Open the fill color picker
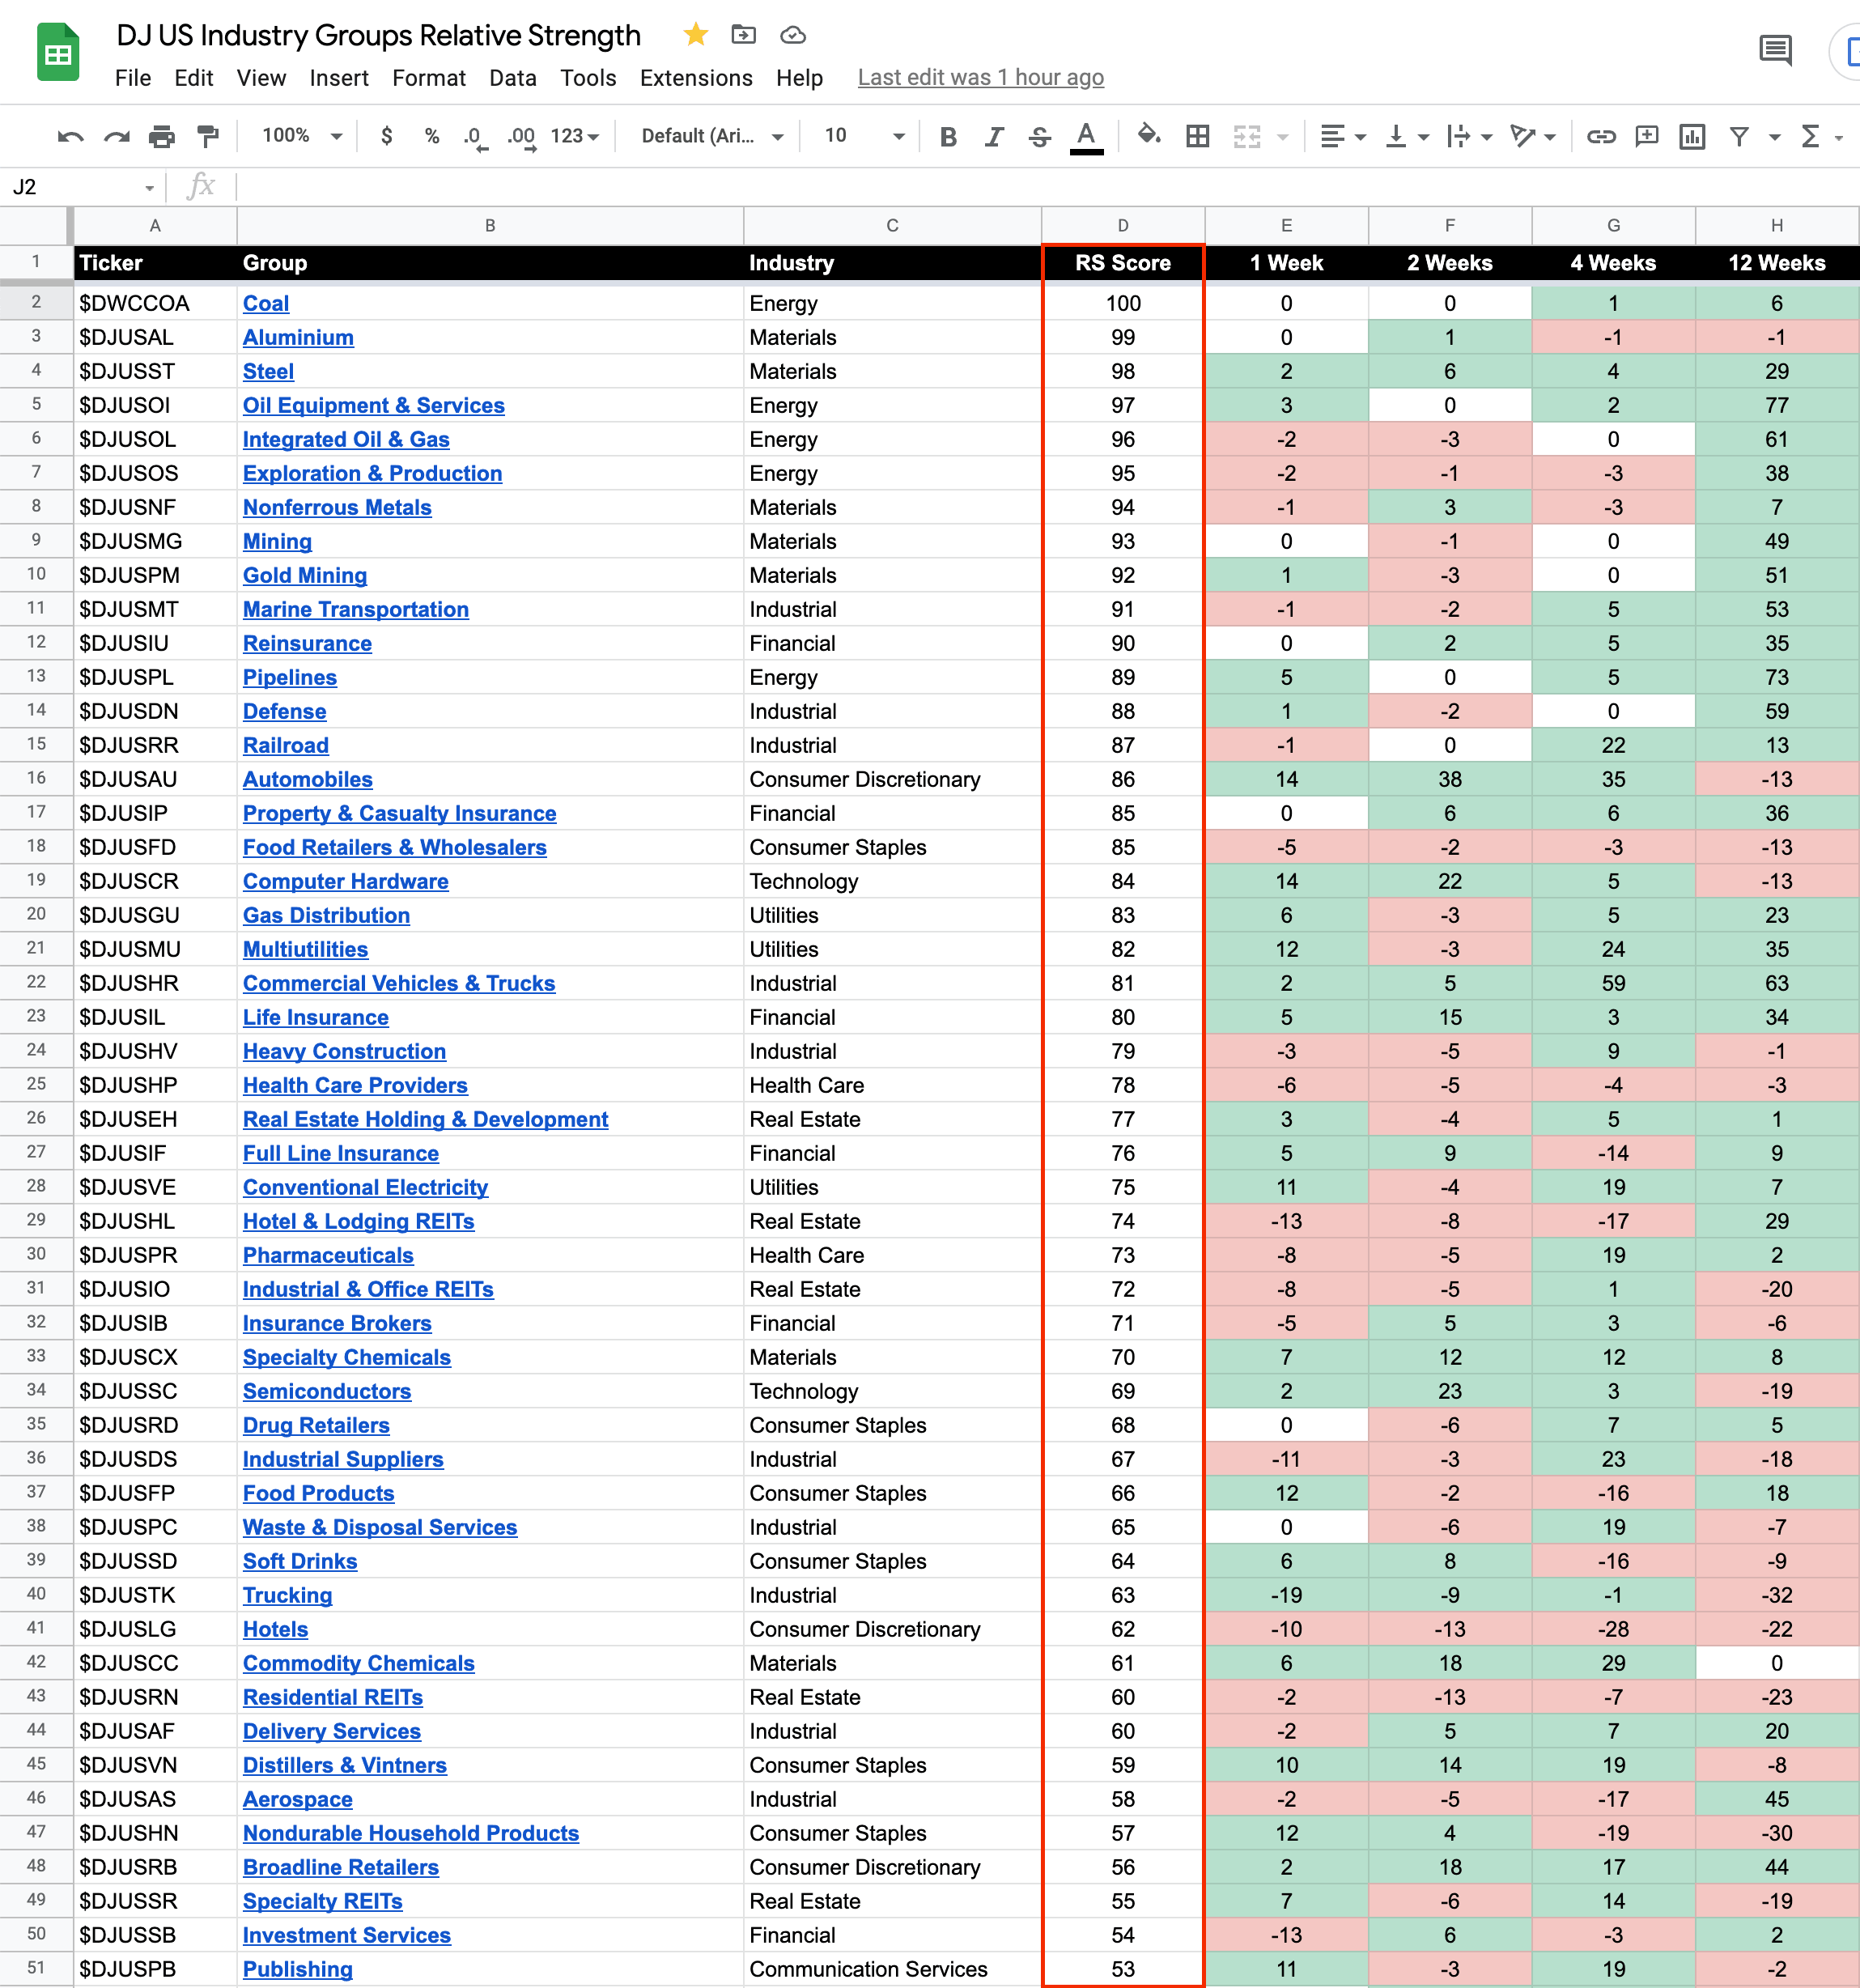 tap(1148, 136)
